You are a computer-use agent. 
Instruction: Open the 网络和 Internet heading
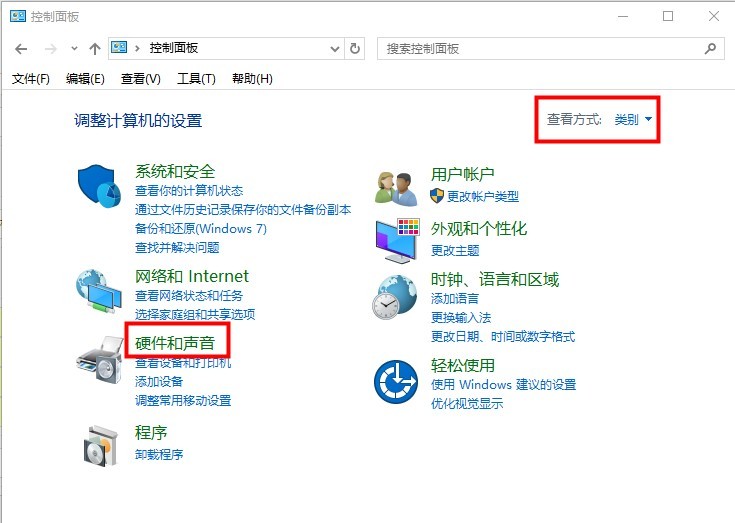[x=192, y=276]
